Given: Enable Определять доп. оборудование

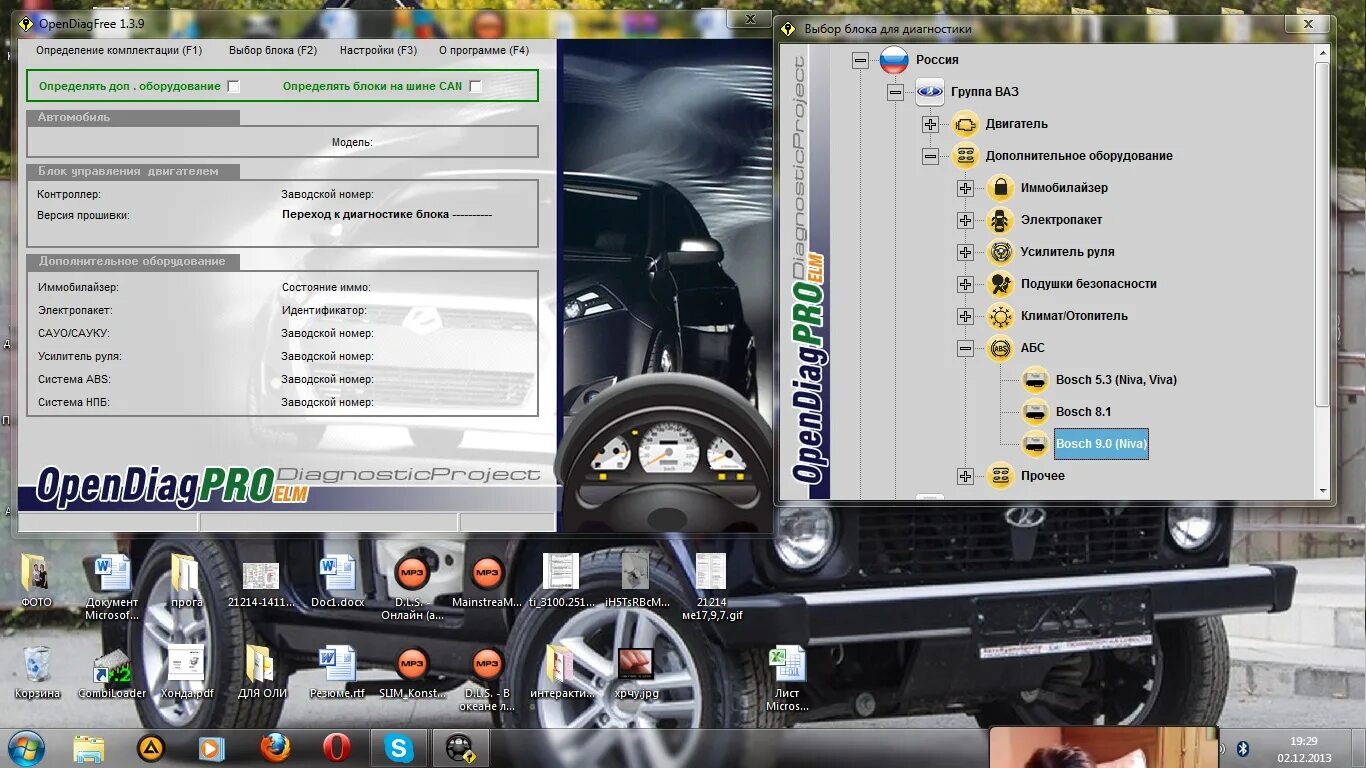Looking at the screenshot, I should (x=234, y=86).
